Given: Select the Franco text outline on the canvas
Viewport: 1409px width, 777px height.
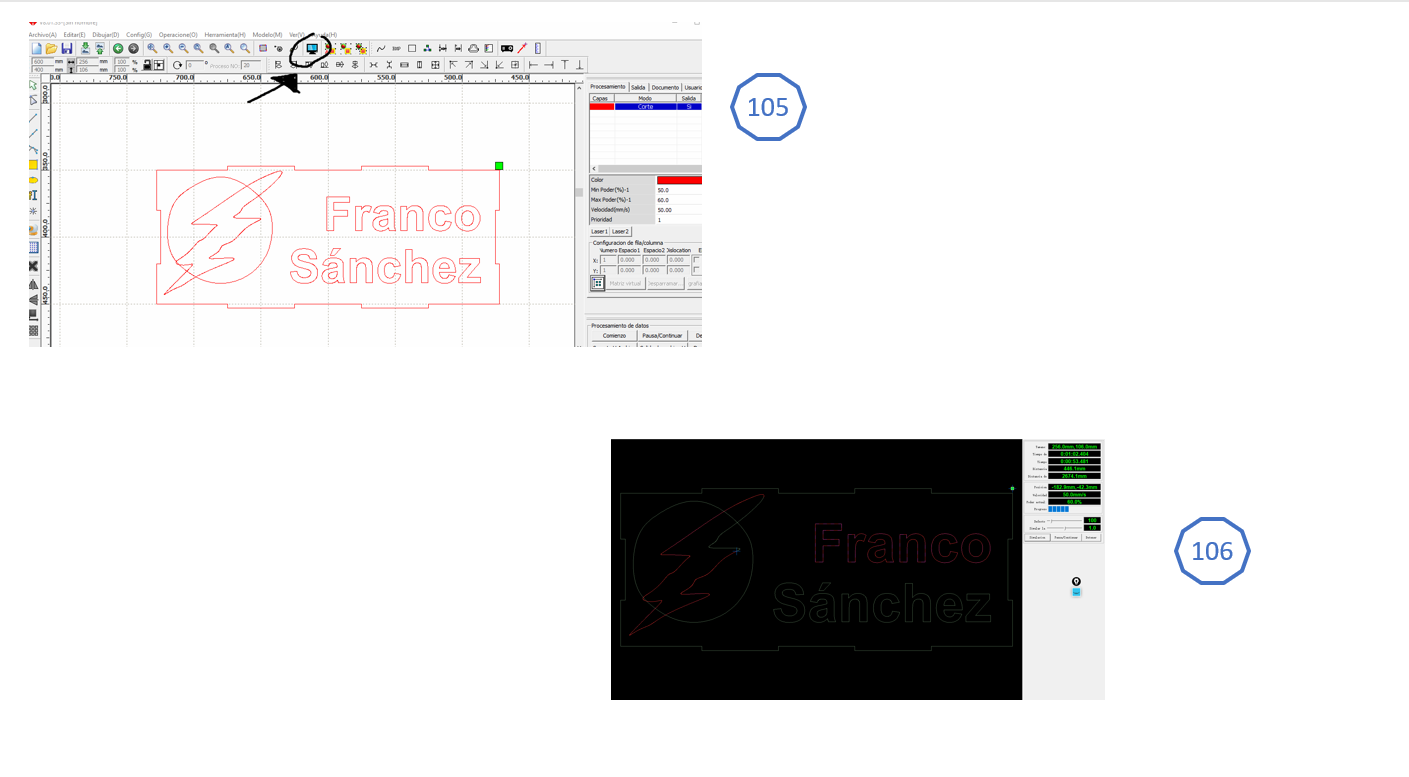Looking at the screenshot, I should [404, 216].
